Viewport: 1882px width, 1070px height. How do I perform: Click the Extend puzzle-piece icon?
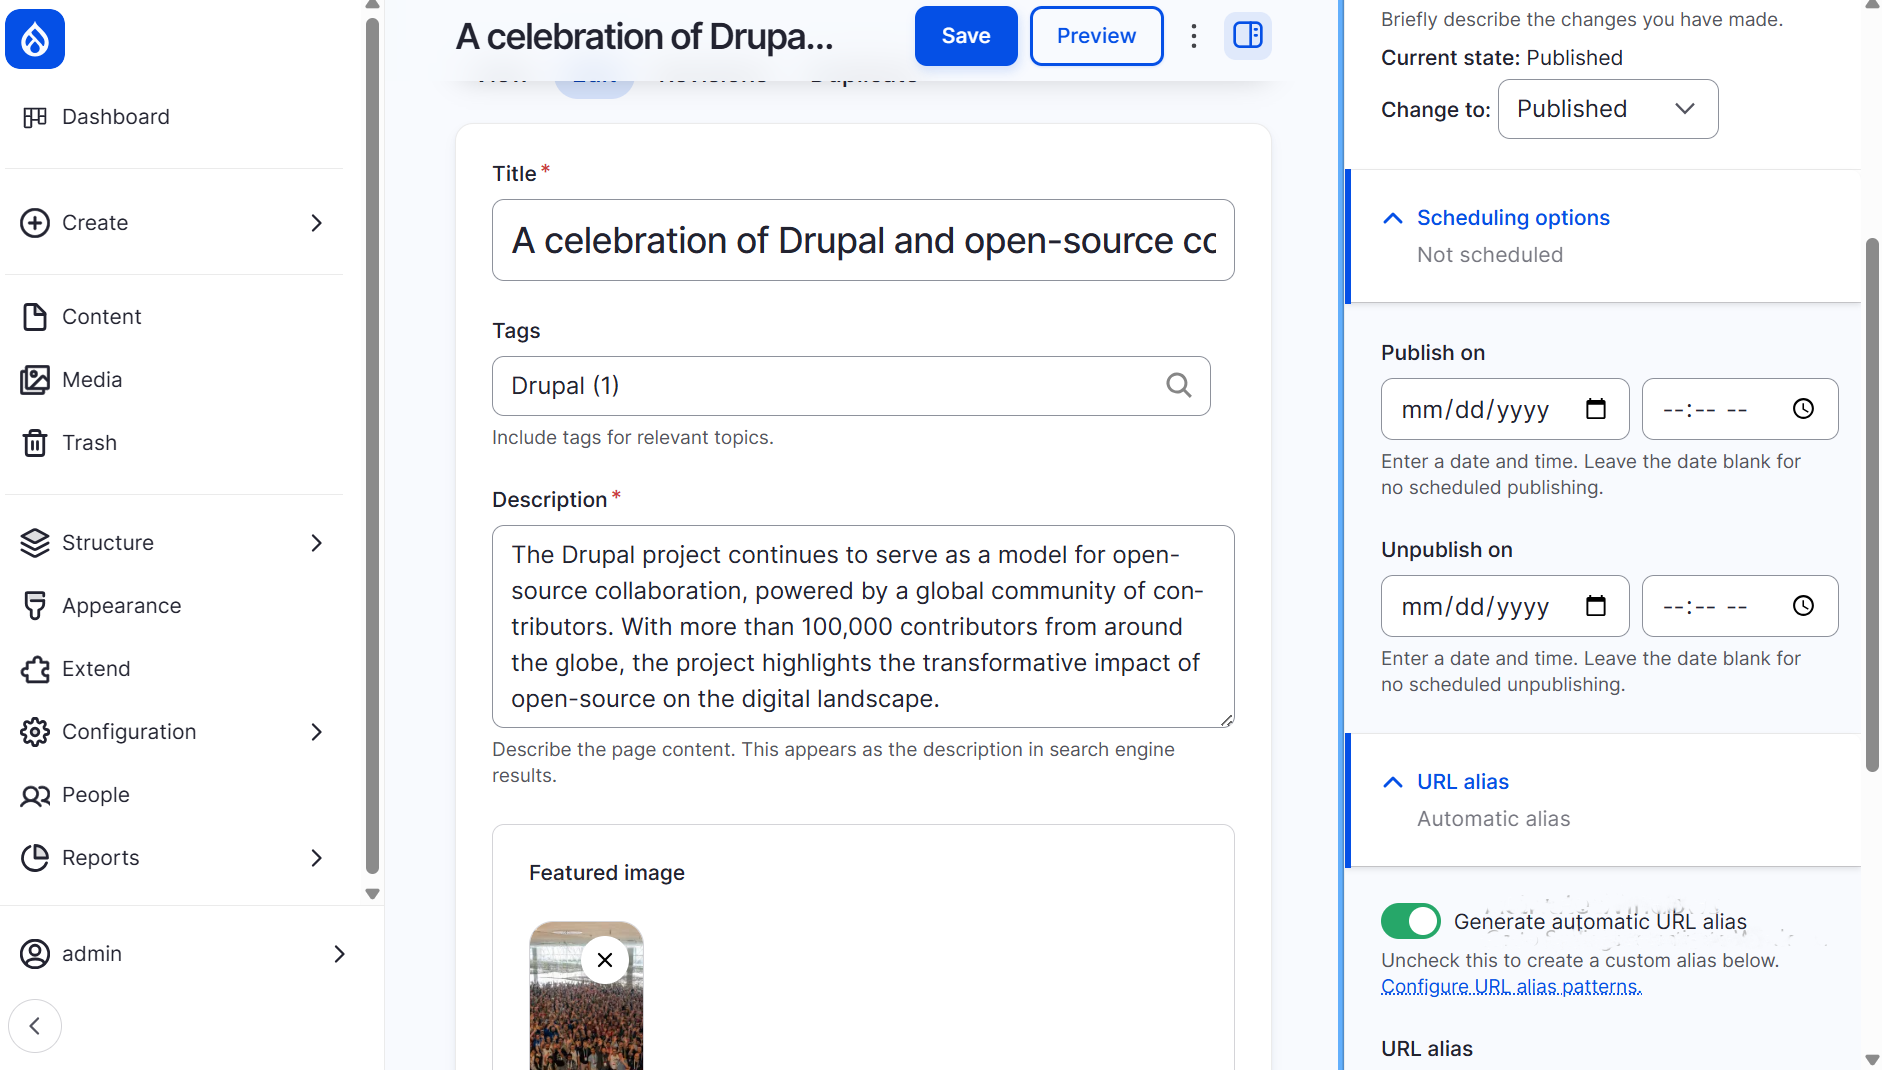coord(35,669)
